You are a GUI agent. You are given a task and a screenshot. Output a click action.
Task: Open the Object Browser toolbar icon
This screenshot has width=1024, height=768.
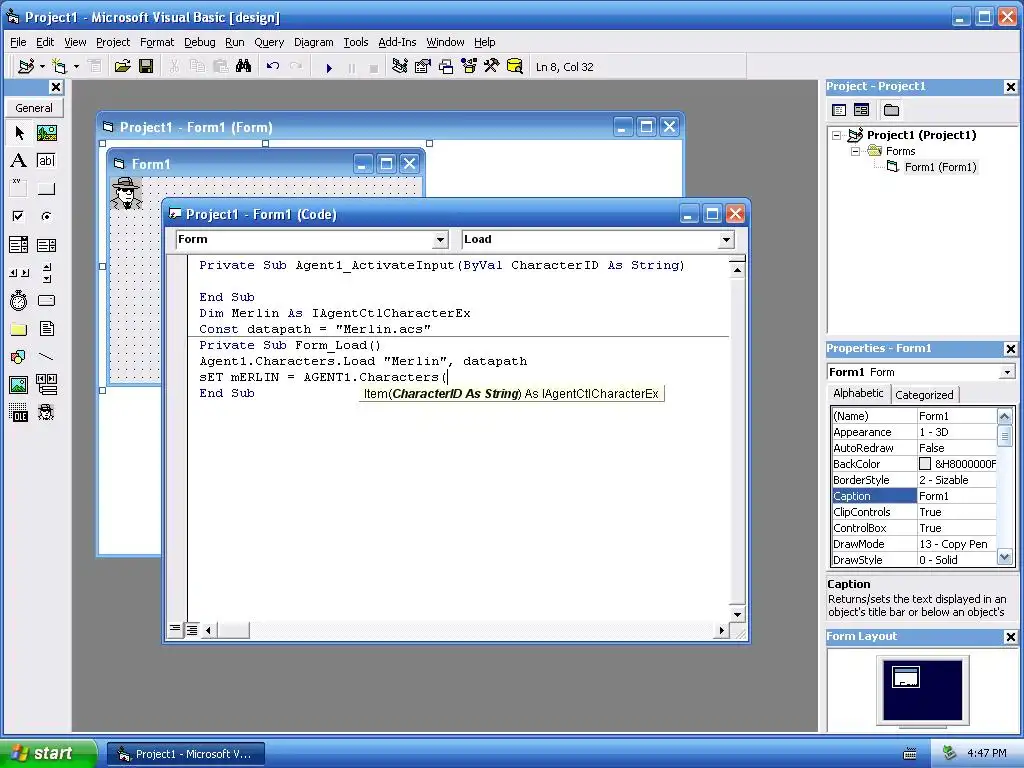(x=469, y=67)
